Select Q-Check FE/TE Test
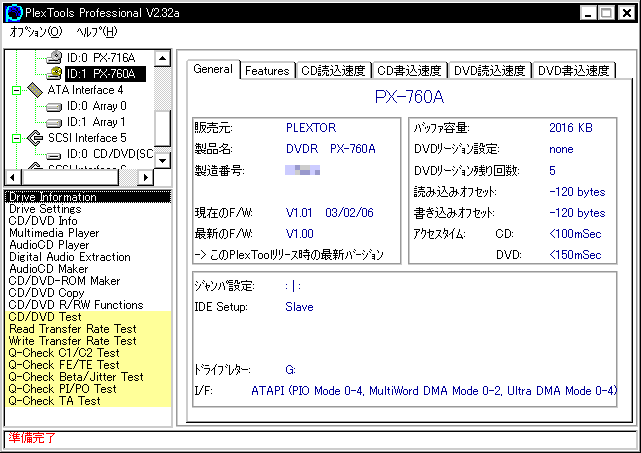Screen dimensions: 641x453 (x=88, y=365)
